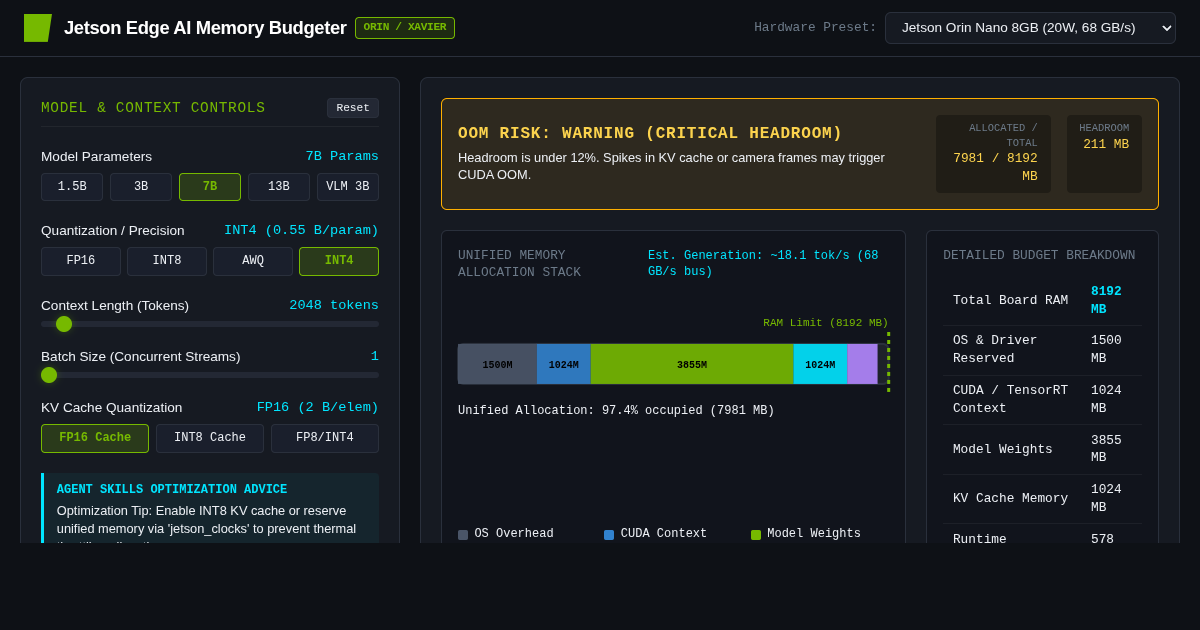Image resolution: width=1200 pixels, height=630 pixels.
Task: Click the 'RAM Limit (8192 MB)' label
Action: point(826,323)
